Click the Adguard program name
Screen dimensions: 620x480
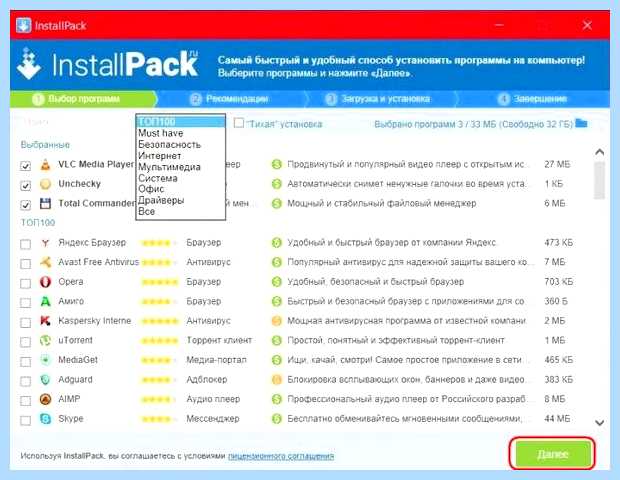(75, 380)
